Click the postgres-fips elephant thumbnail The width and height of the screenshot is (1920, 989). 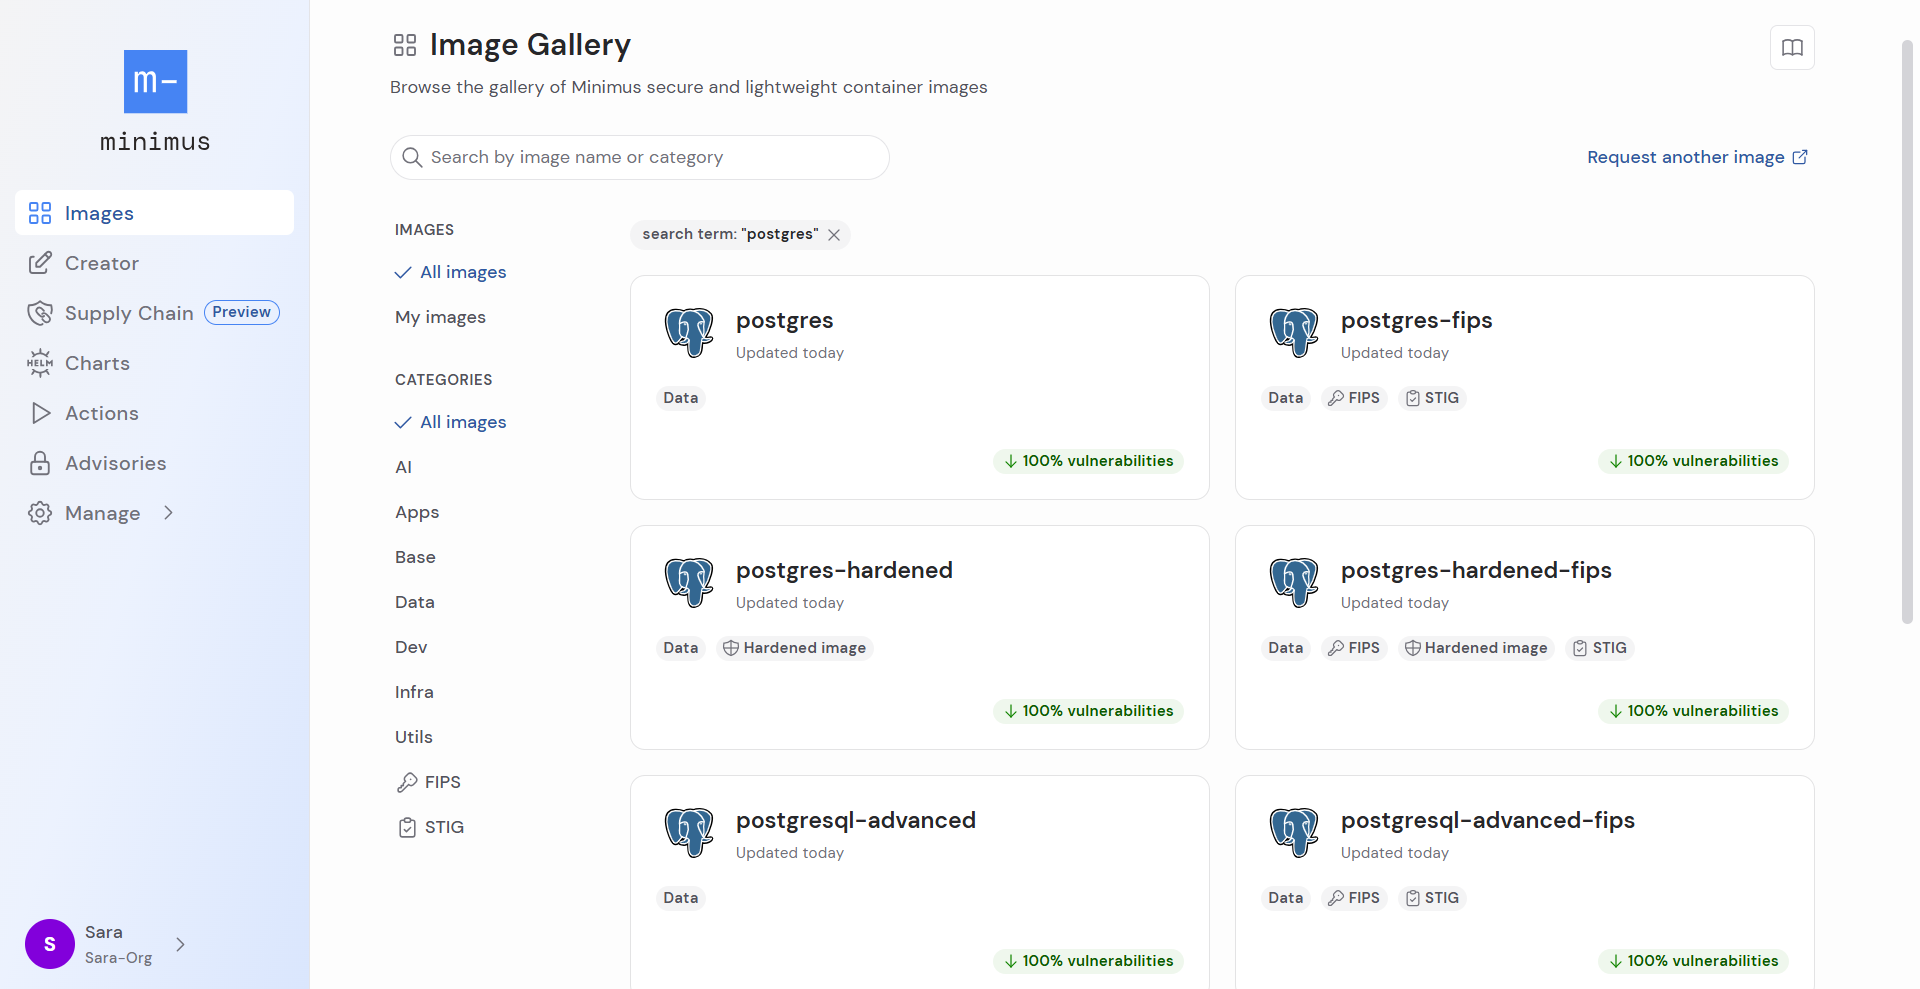coord(1293,331)
